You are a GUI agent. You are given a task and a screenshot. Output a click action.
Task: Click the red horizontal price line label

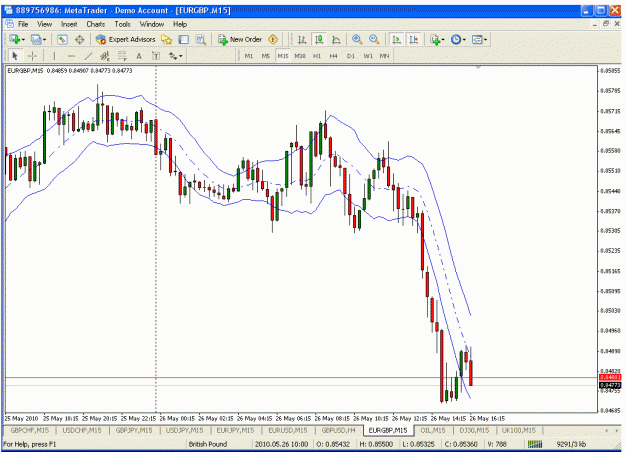610,377
